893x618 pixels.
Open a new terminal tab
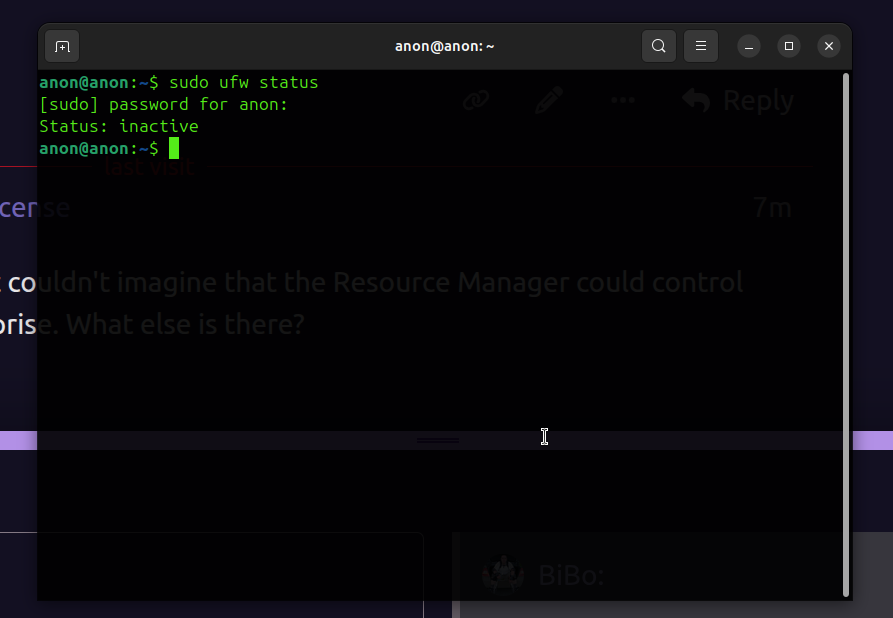coord(62,46)
